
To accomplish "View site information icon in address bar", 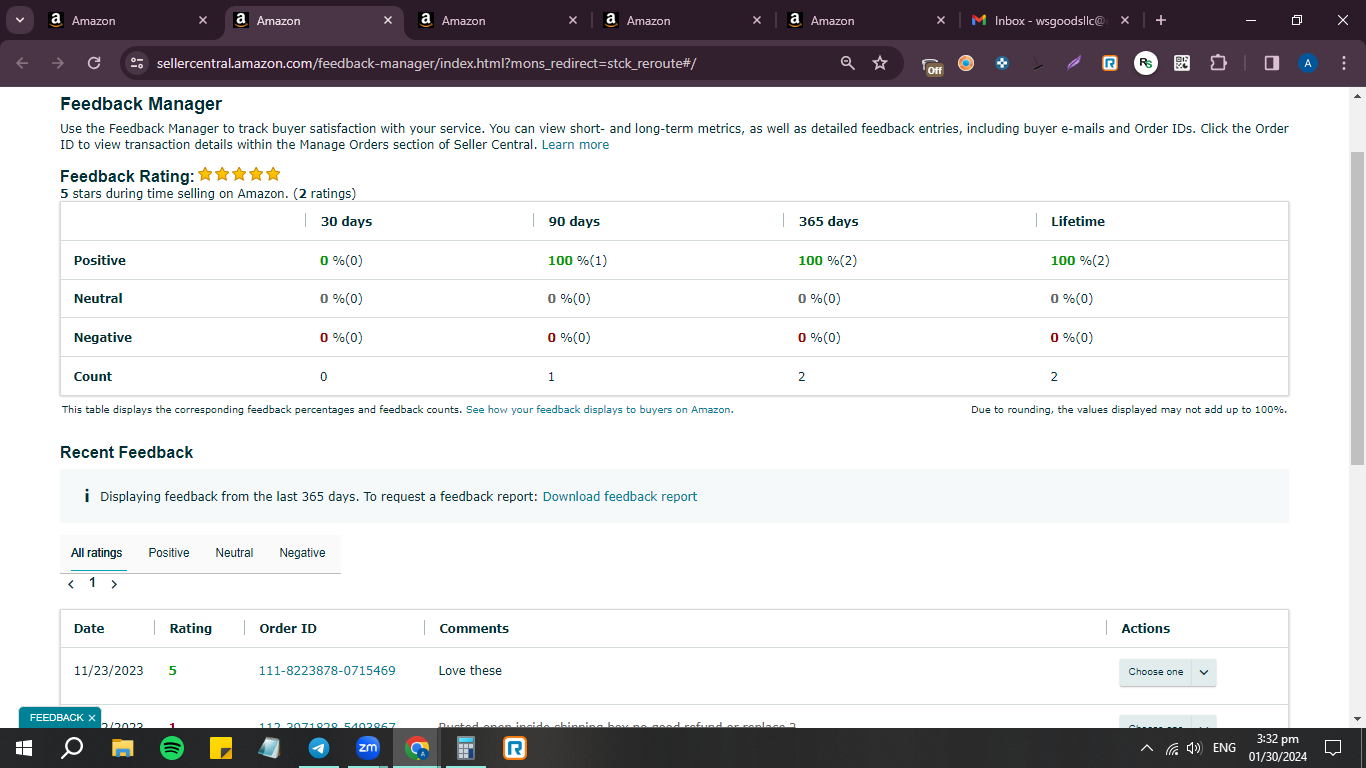I will click(138, 63).
